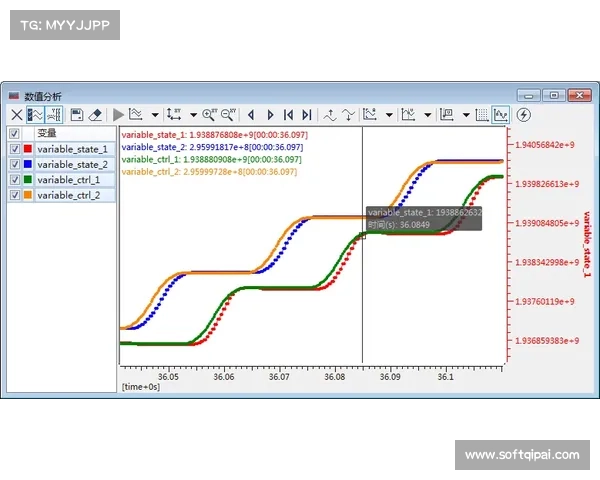Click the axis with box icon

tap(447, 114)
